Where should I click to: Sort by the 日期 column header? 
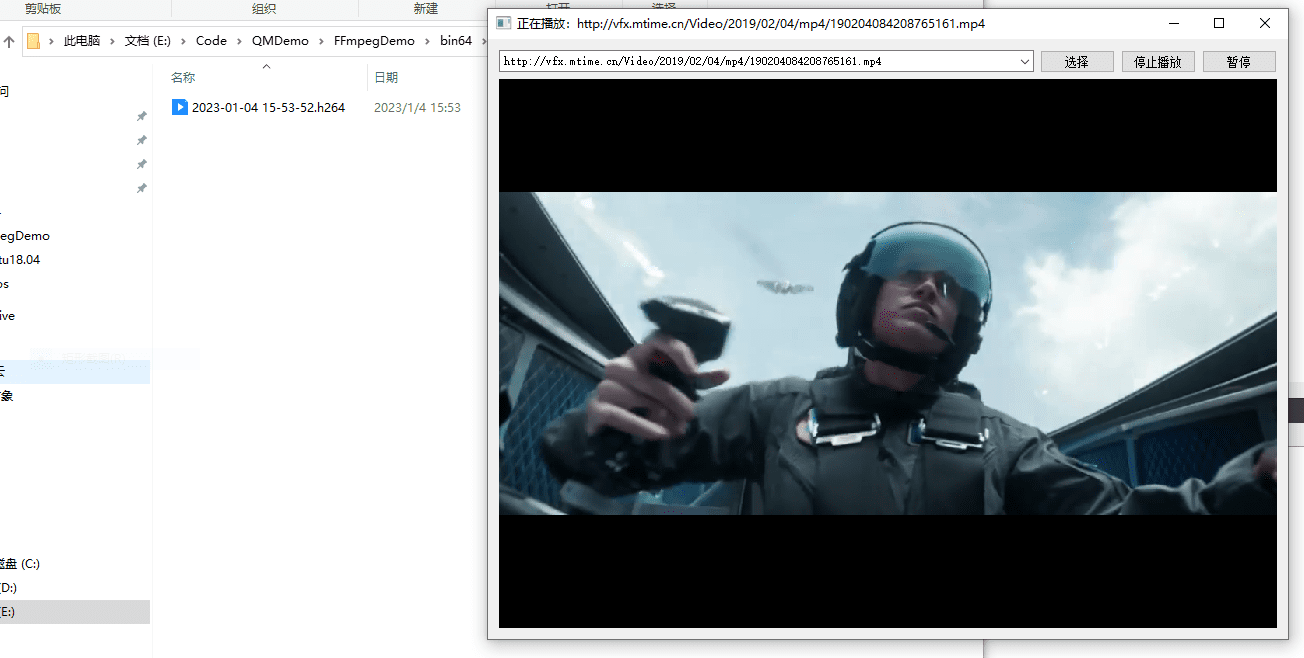pos(386,77)
